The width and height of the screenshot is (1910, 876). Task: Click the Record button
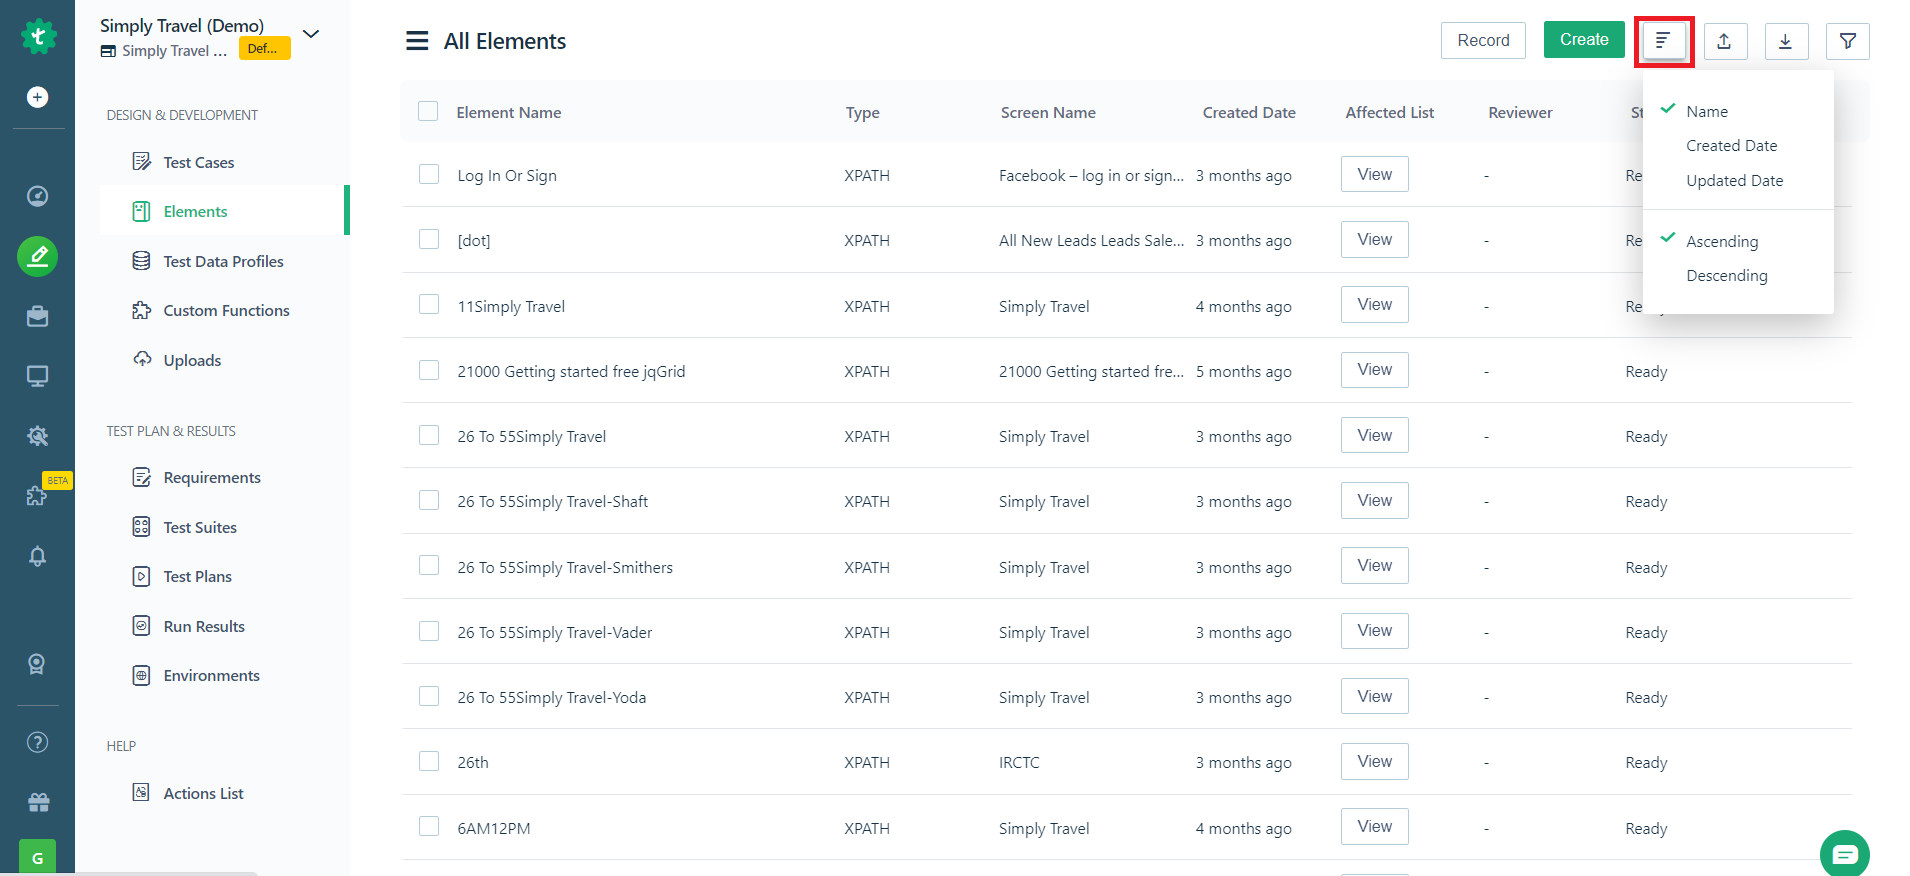tap(1483, 40)
